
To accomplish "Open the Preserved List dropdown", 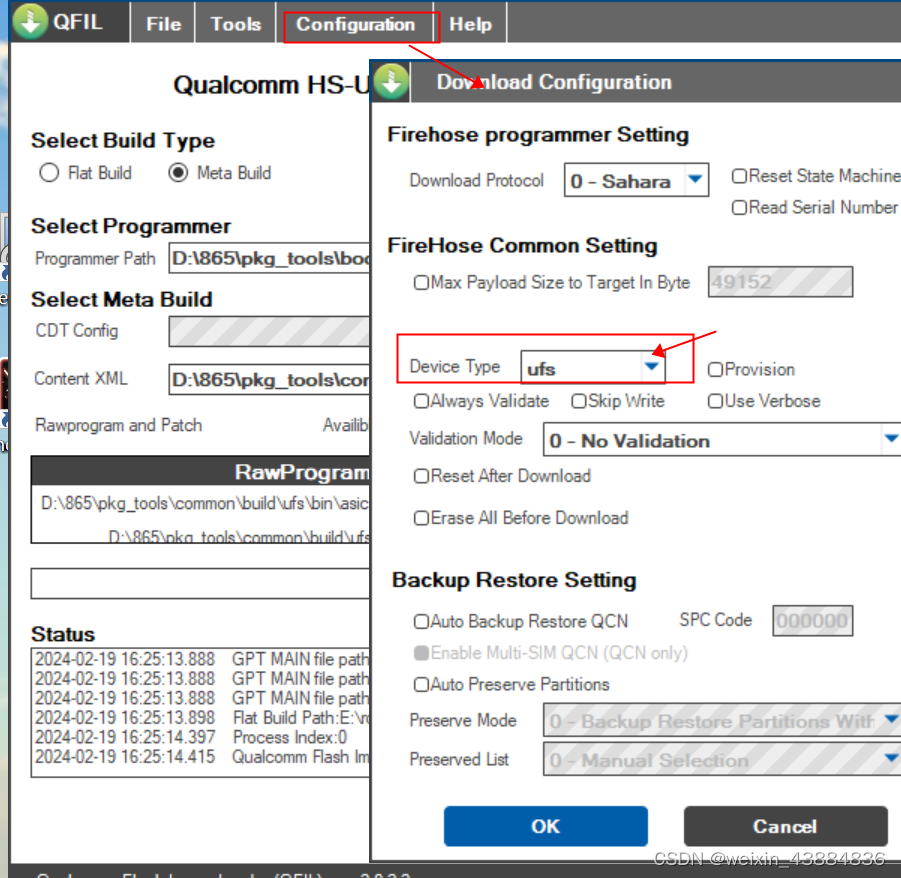I will click(x=722, y=760).
